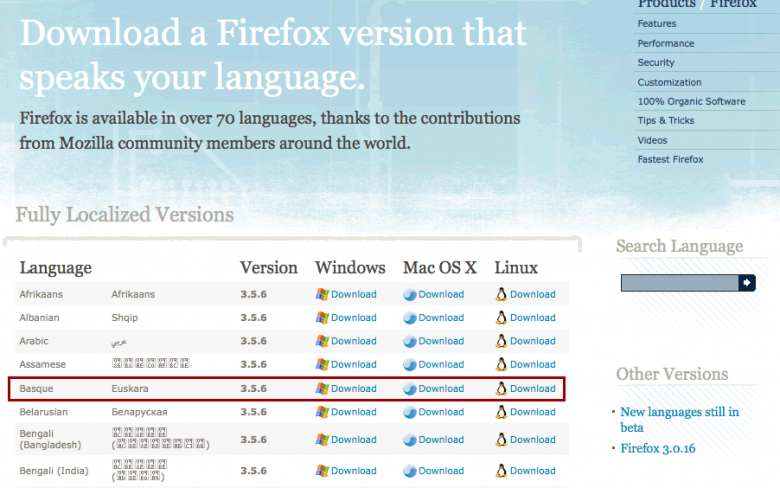
Task: Go to the Videos page link
Action: (652, 140)
